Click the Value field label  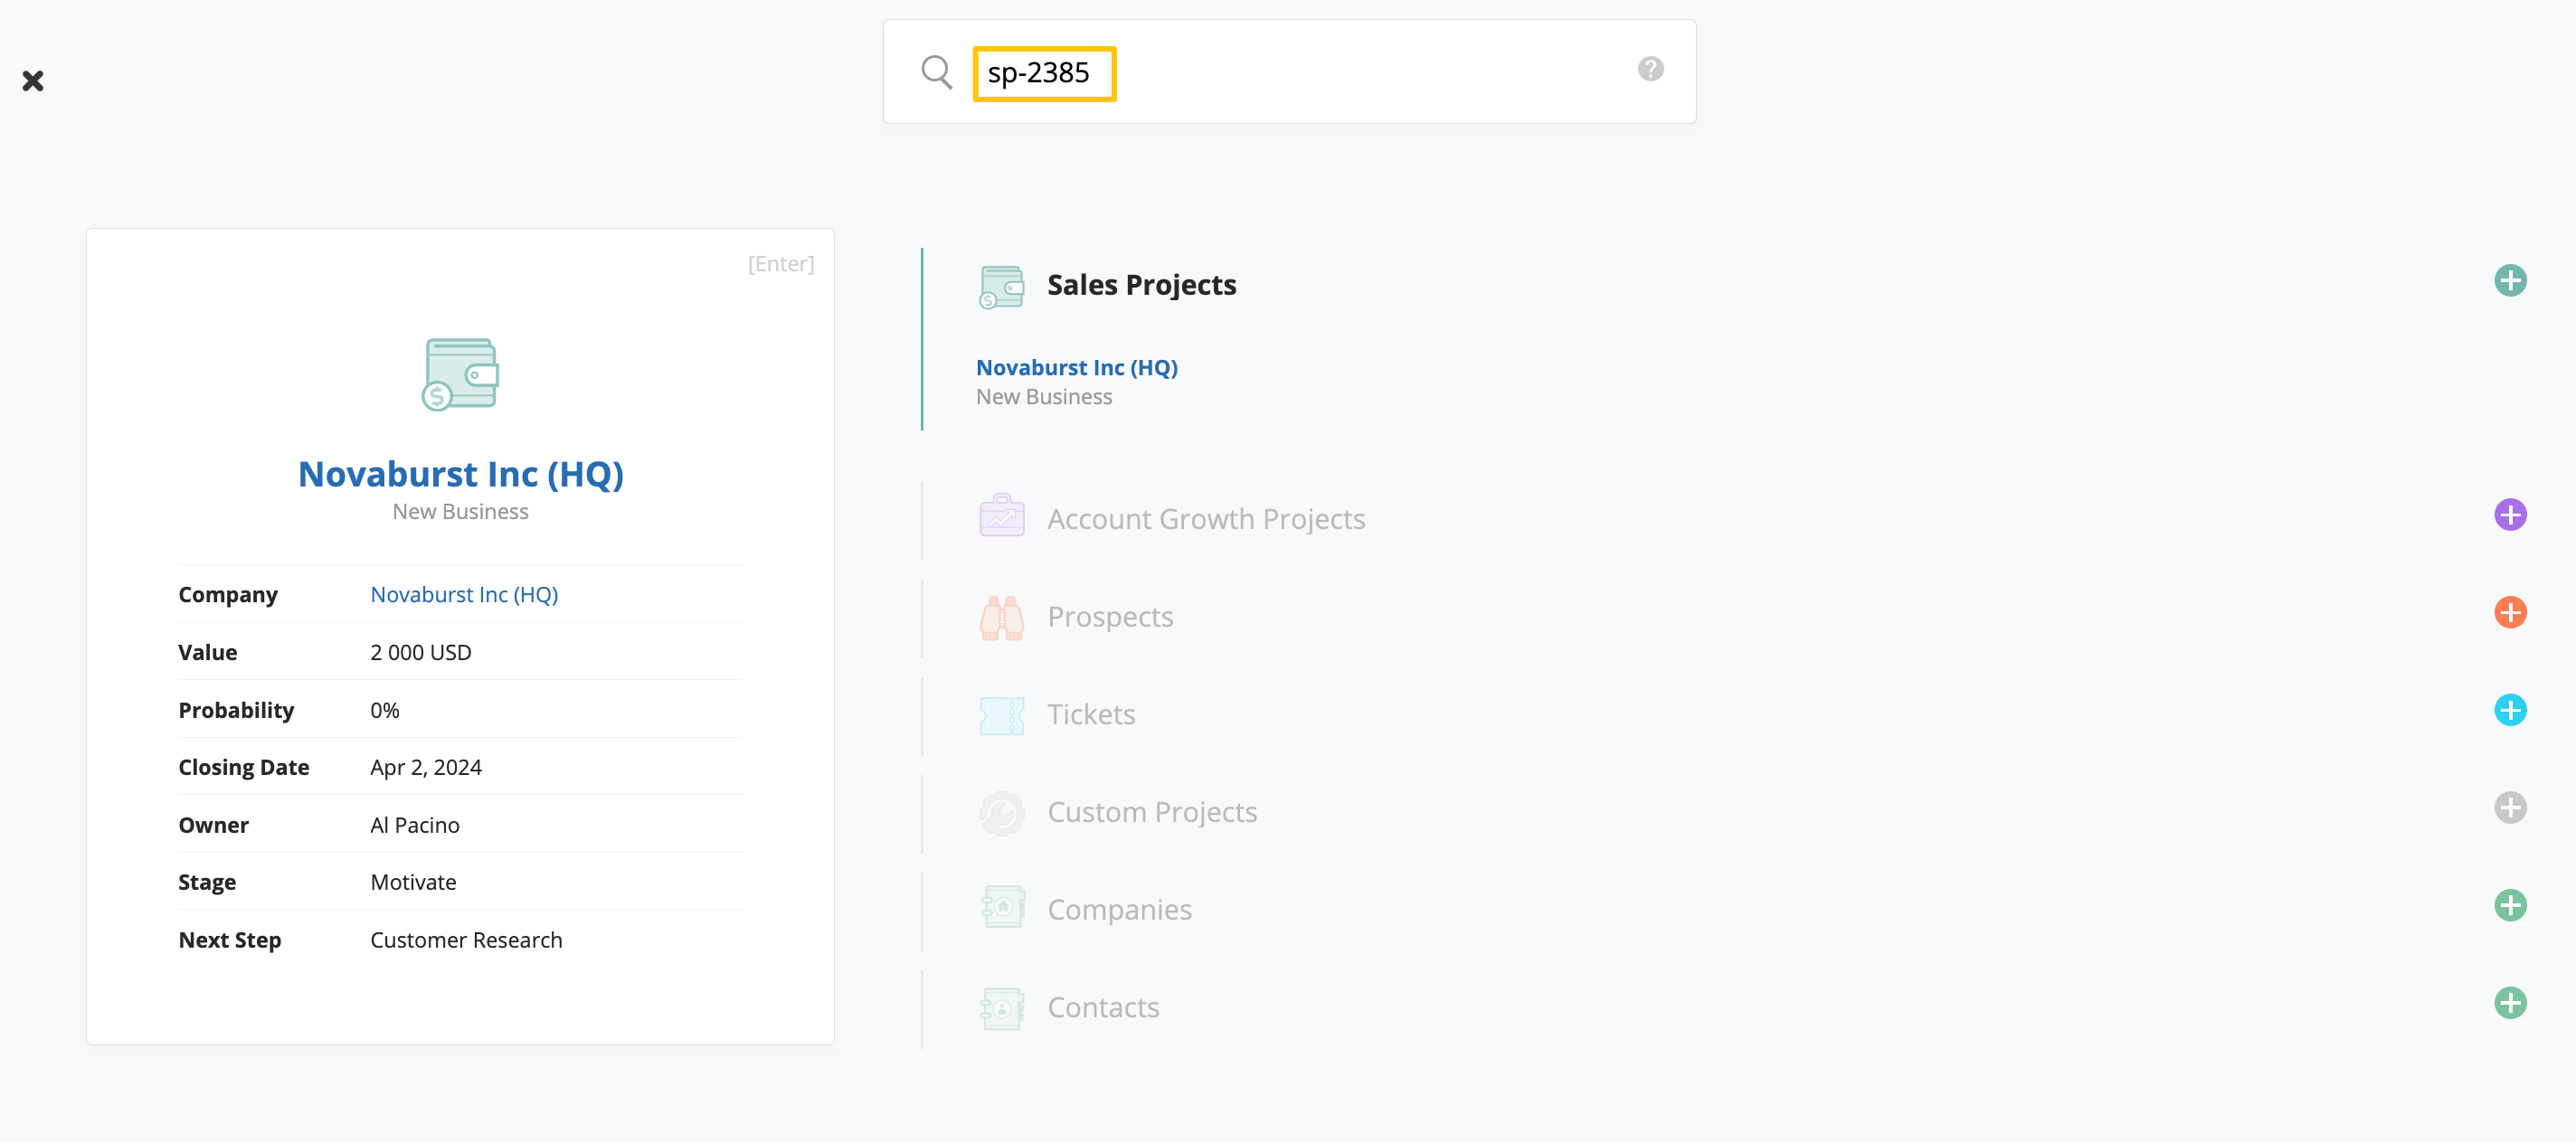(x=207, y=653)
